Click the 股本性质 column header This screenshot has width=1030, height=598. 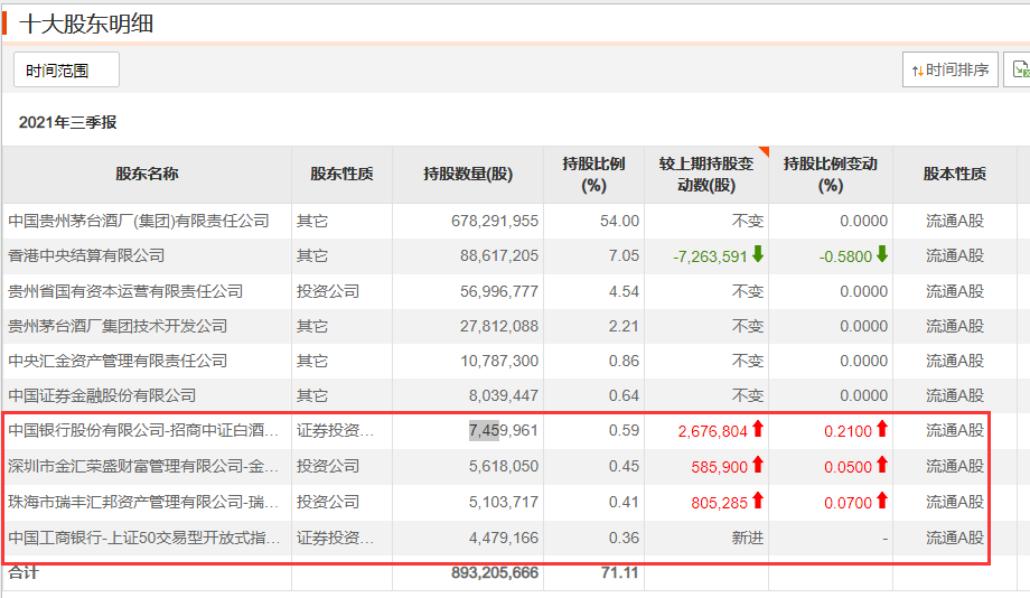tap(954, 173)
